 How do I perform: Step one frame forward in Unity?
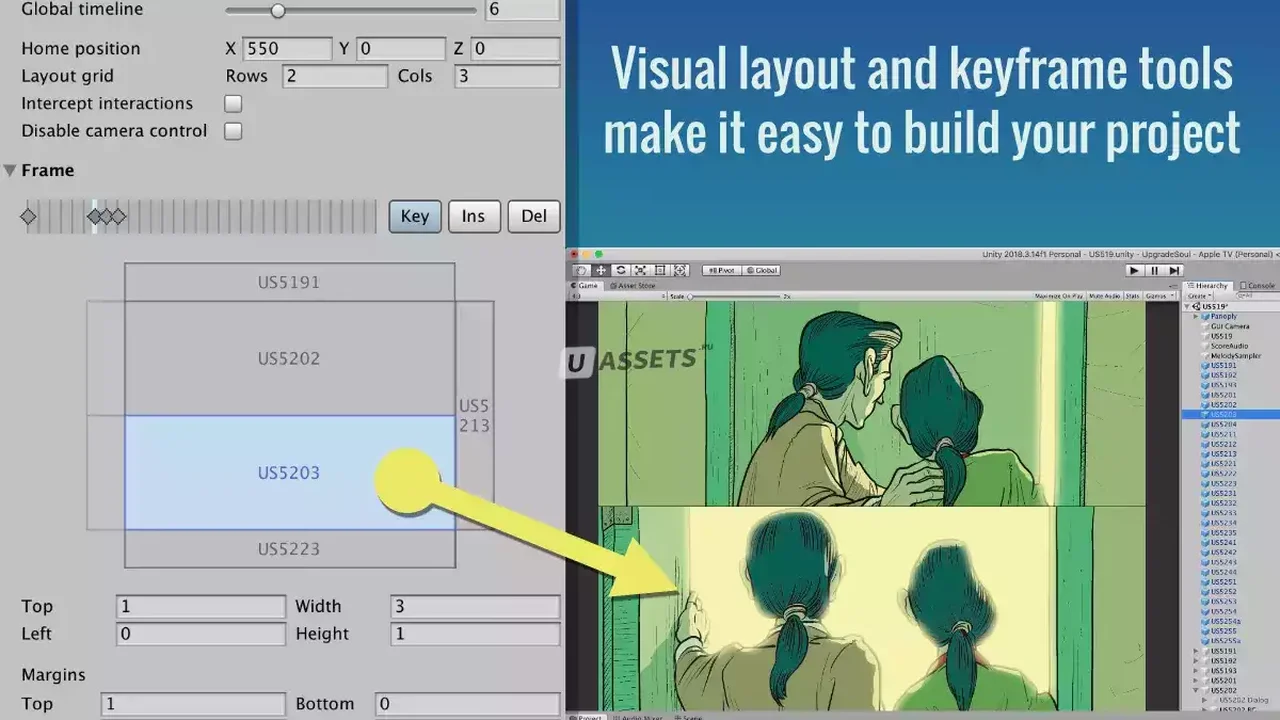(x=1175, y=270)
